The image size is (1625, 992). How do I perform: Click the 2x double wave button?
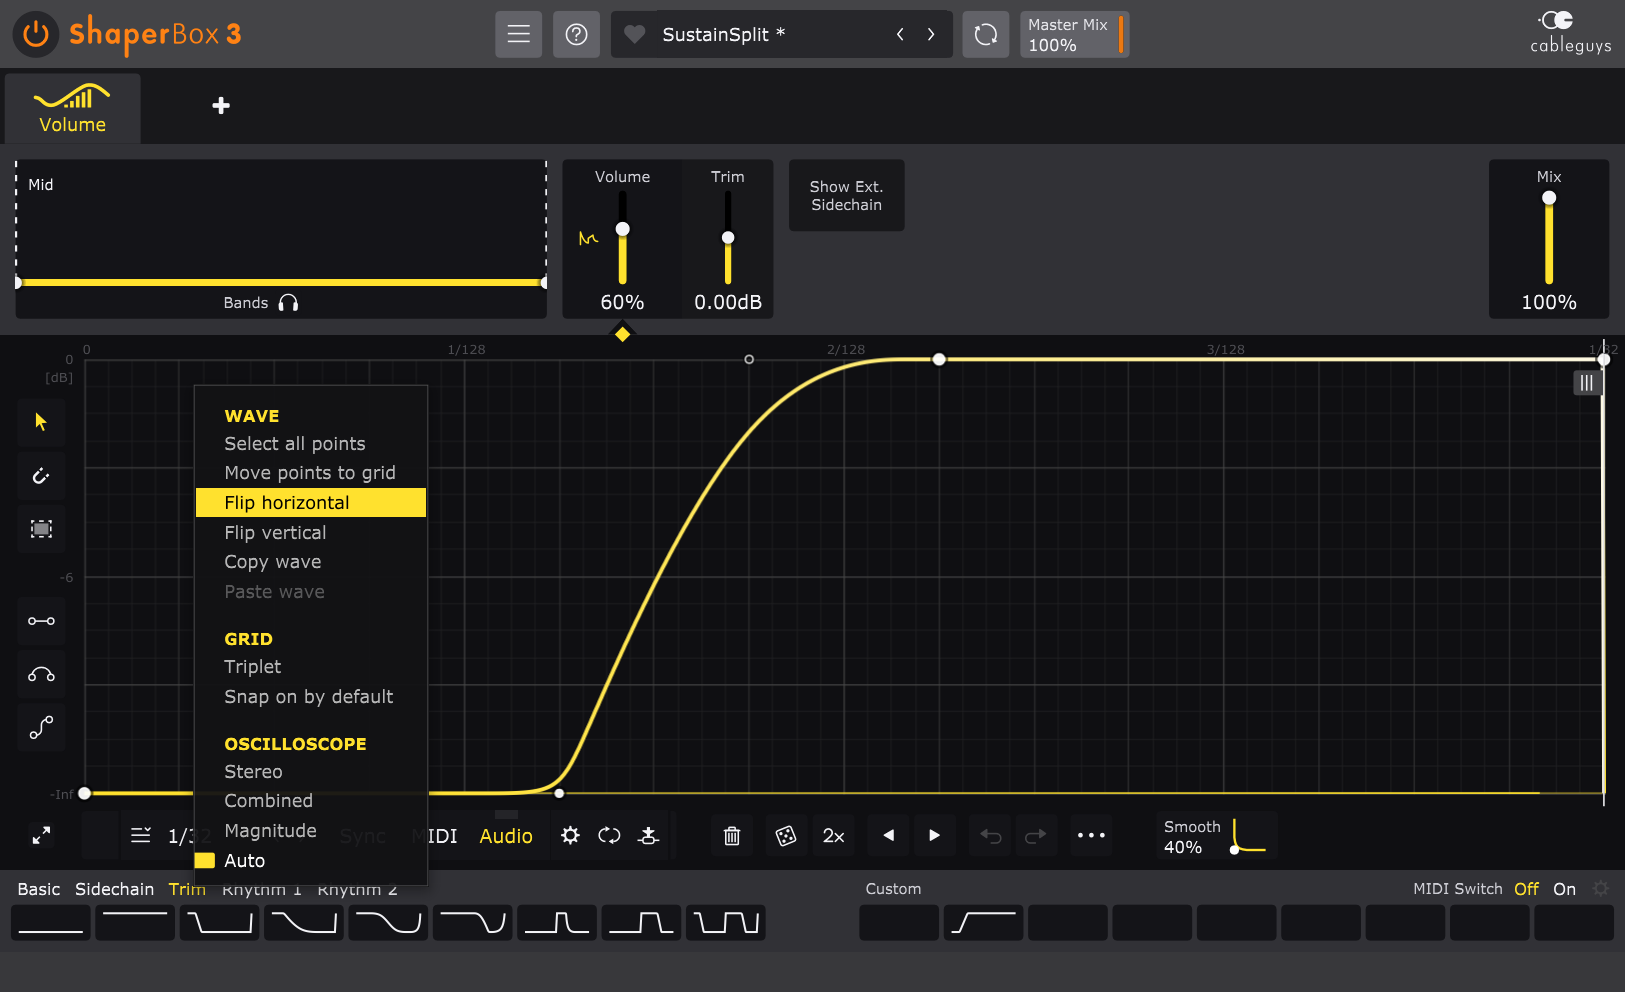pyautogui.click(x=833, y=836)
